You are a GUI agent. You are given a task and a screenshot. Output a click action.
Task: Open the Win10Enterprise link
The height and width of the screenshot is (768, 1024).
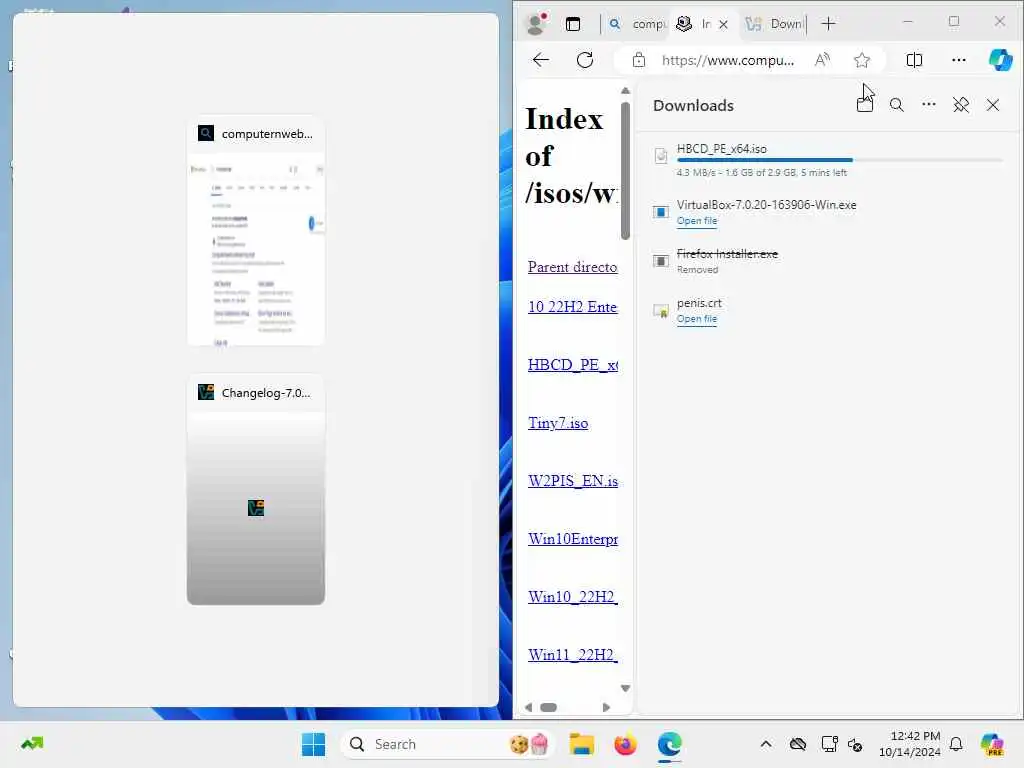click(572, 539)
